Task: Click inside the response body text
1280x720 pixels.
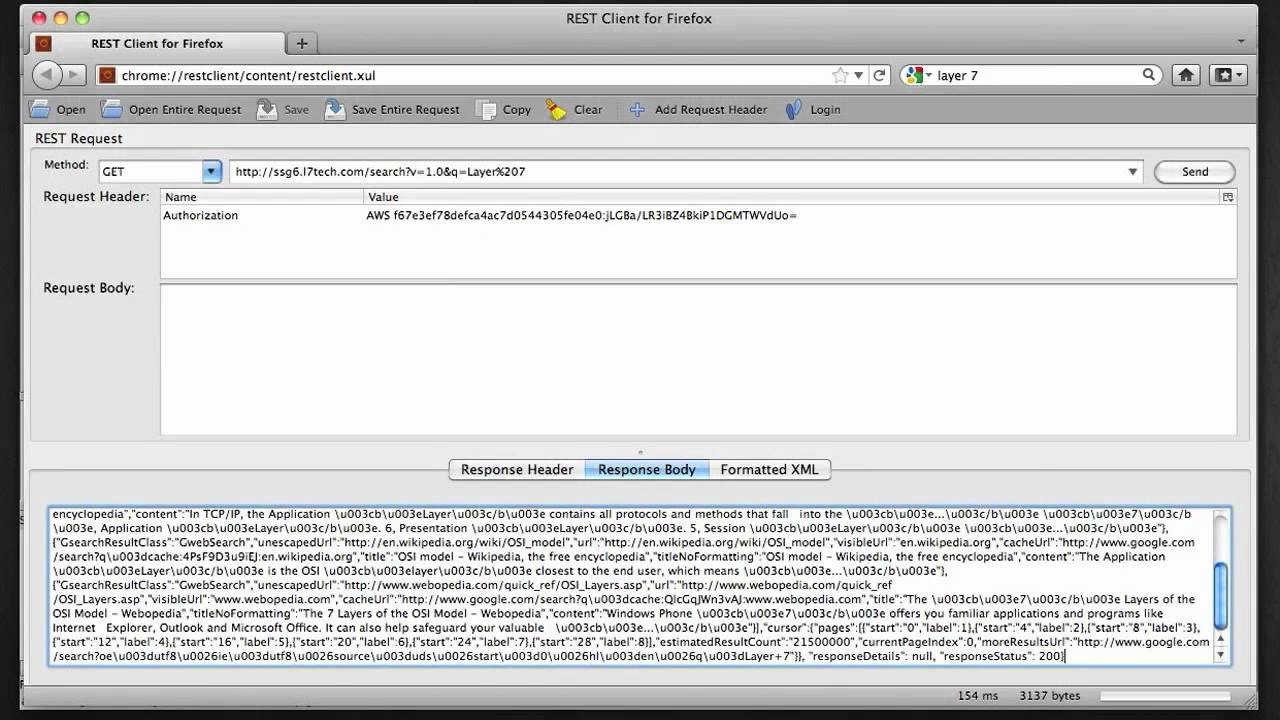Action: click(630, 585)
